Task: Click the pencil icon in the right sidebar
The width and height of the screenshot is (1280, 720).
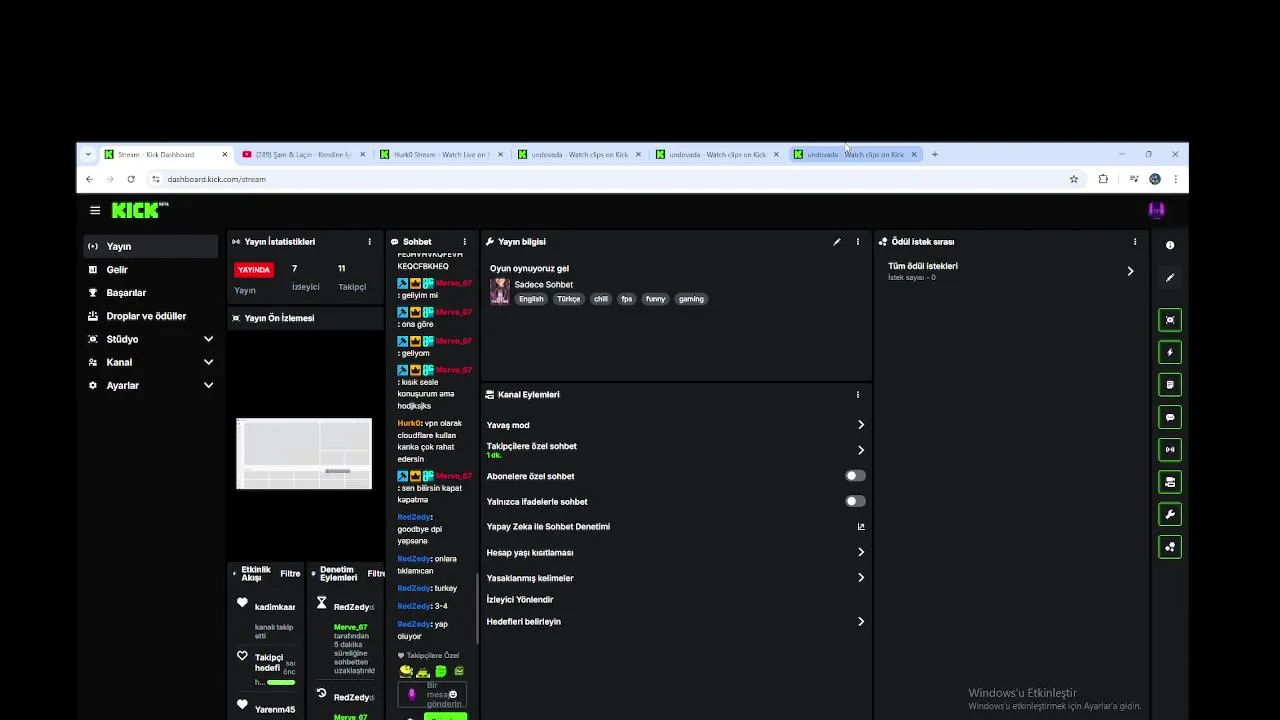Action: click(x=1170, y=278)
